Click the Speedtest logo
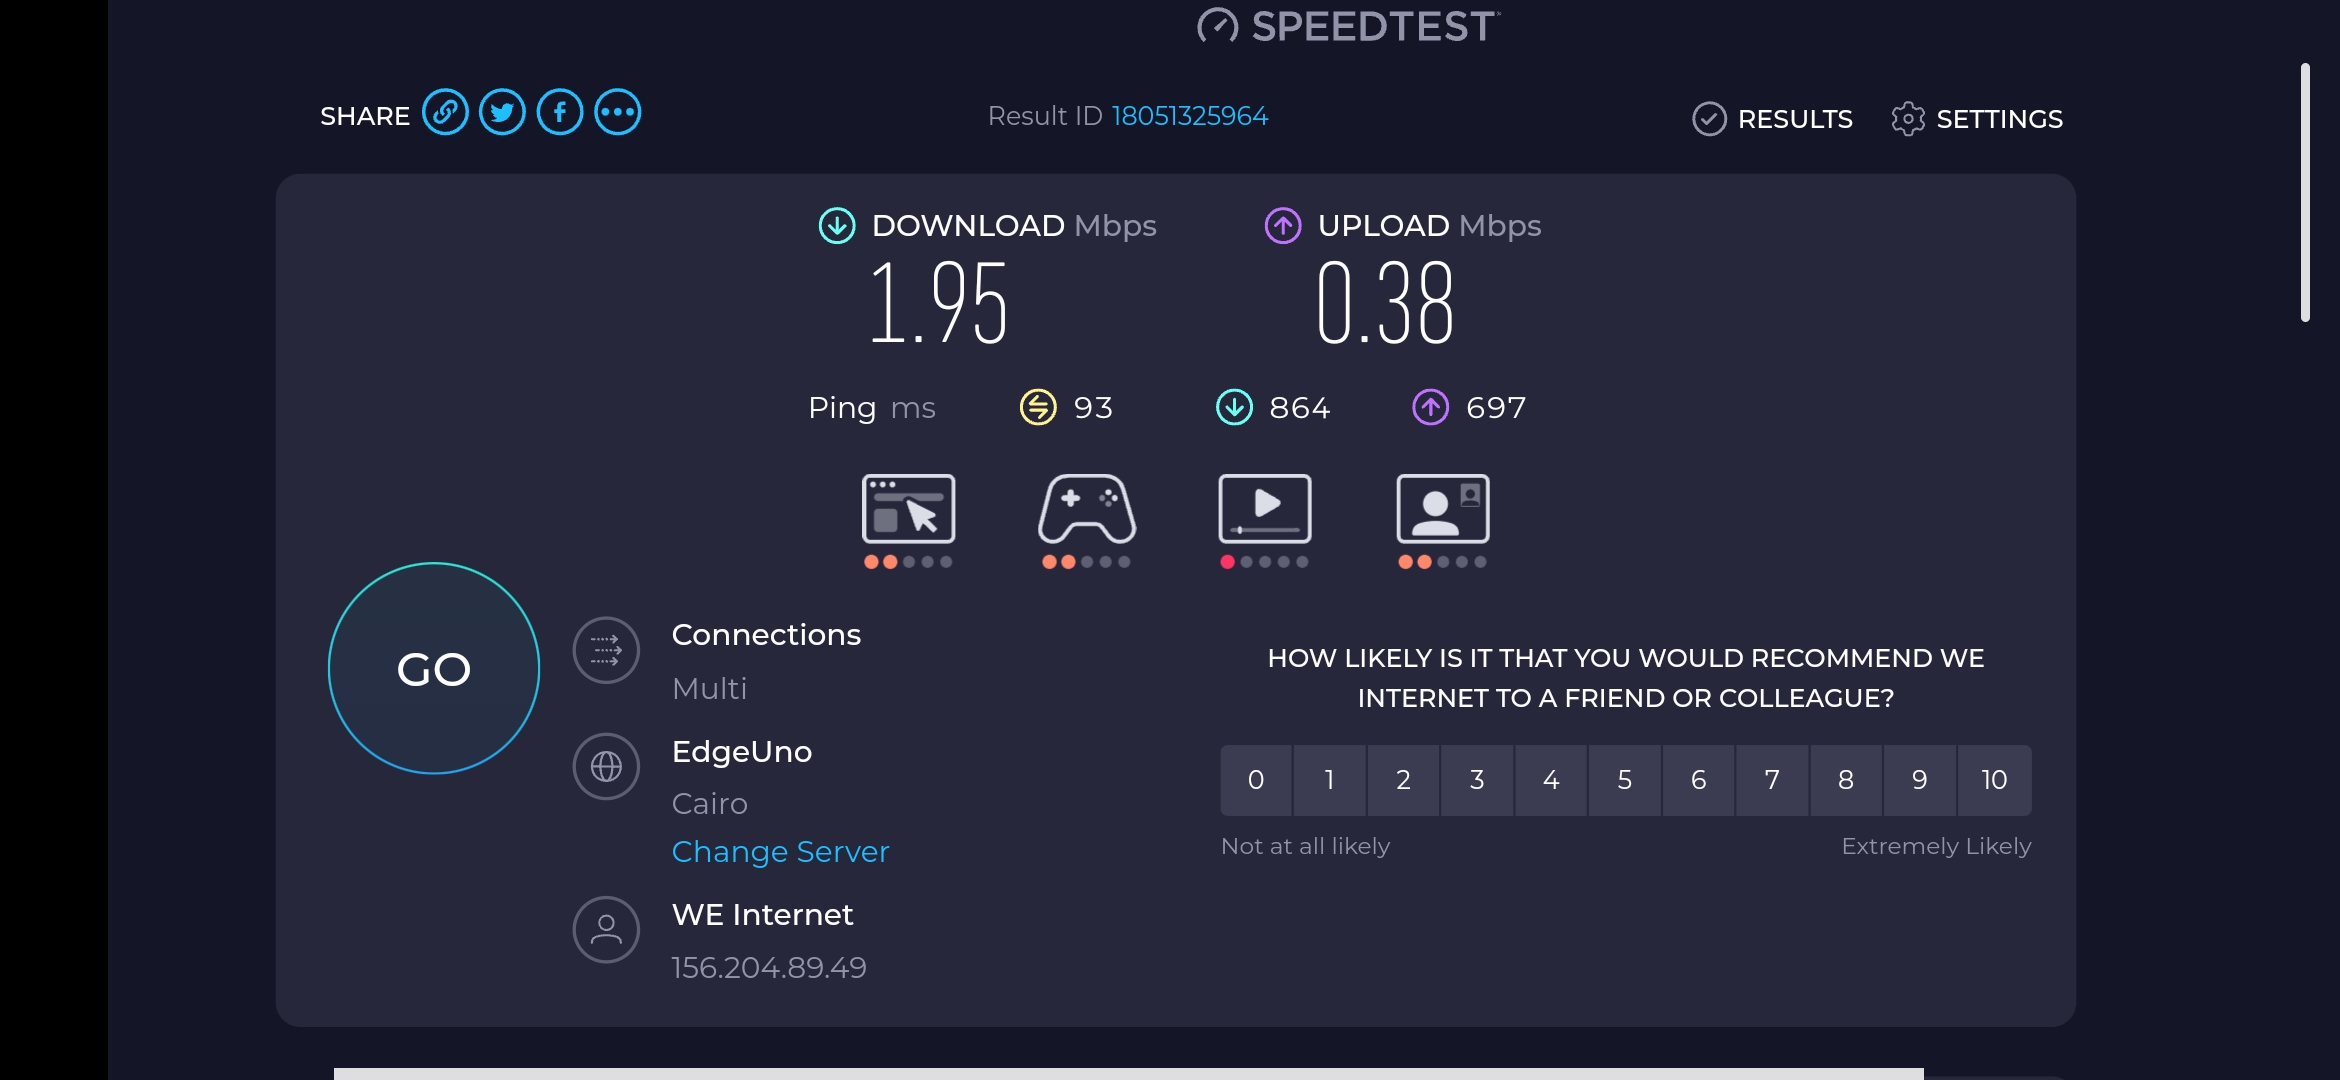The height and width of the screenshot is (1080, 2340). [x=1348, y=26]
